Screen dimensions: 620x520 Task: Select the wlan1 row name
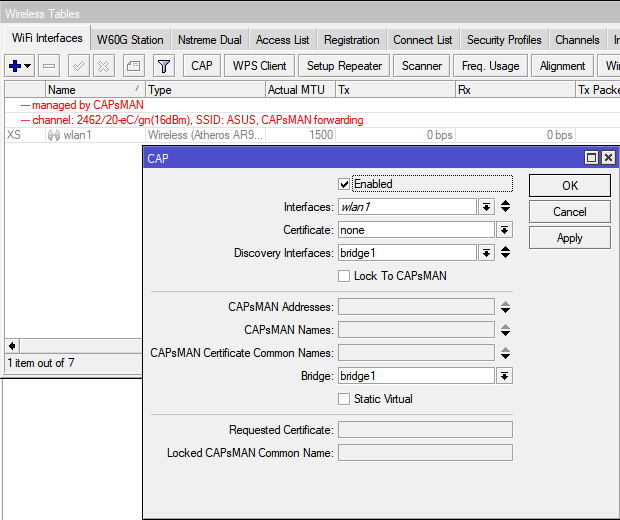pos(78,135)
